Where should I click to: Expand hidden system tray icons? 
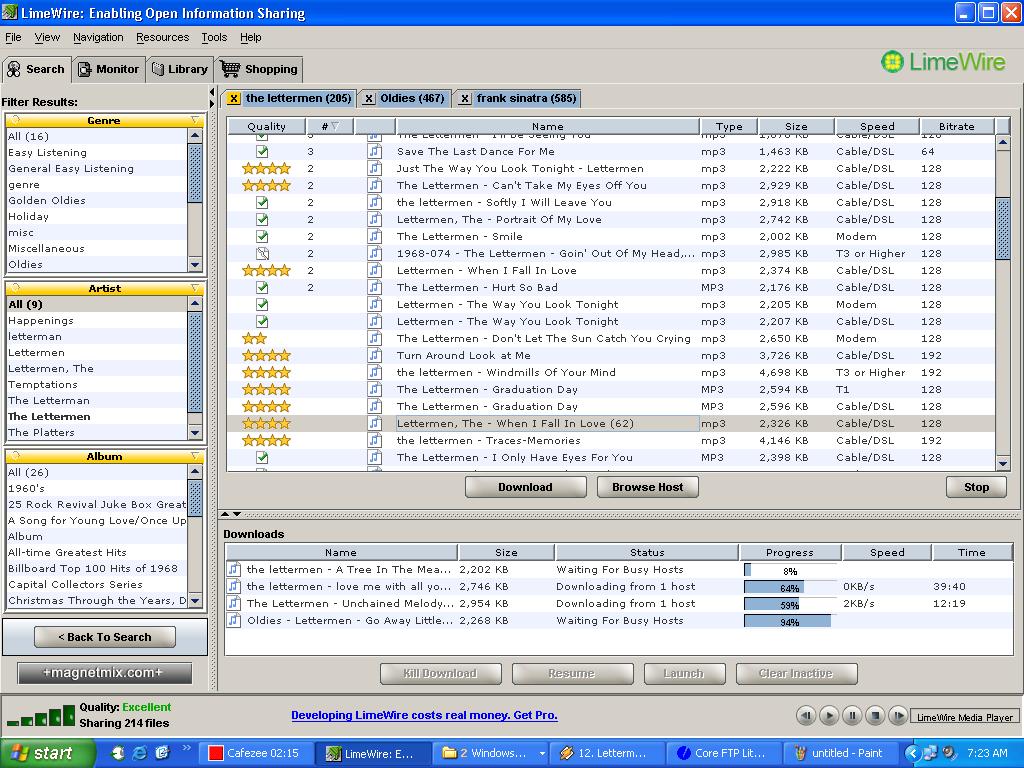[912, 753]
